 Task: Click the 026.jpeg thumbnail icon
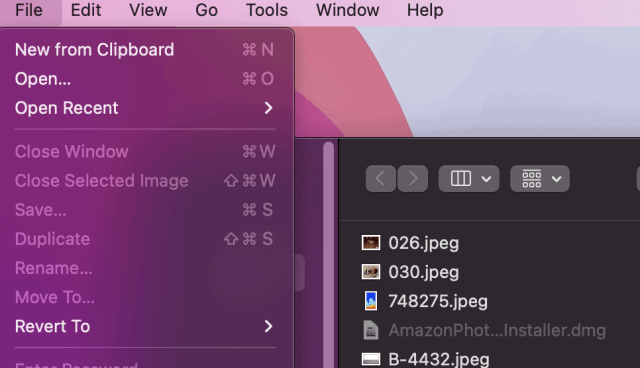[371, 243]
